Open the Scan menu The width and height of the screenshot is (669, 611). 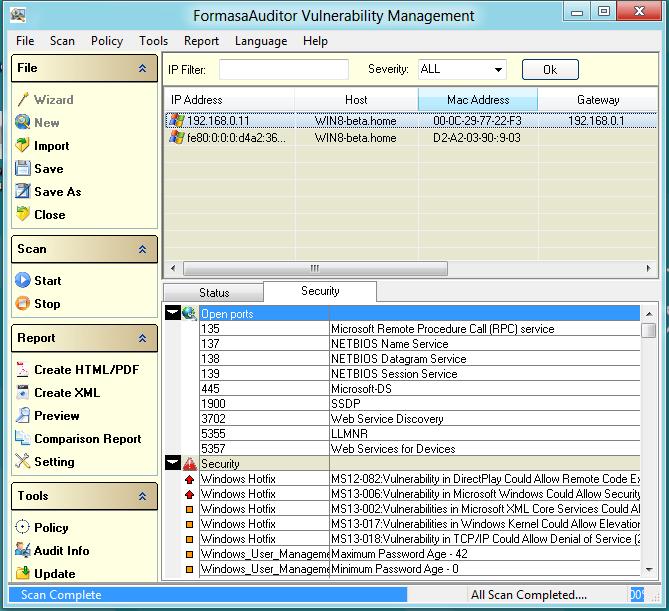[62, 41]
